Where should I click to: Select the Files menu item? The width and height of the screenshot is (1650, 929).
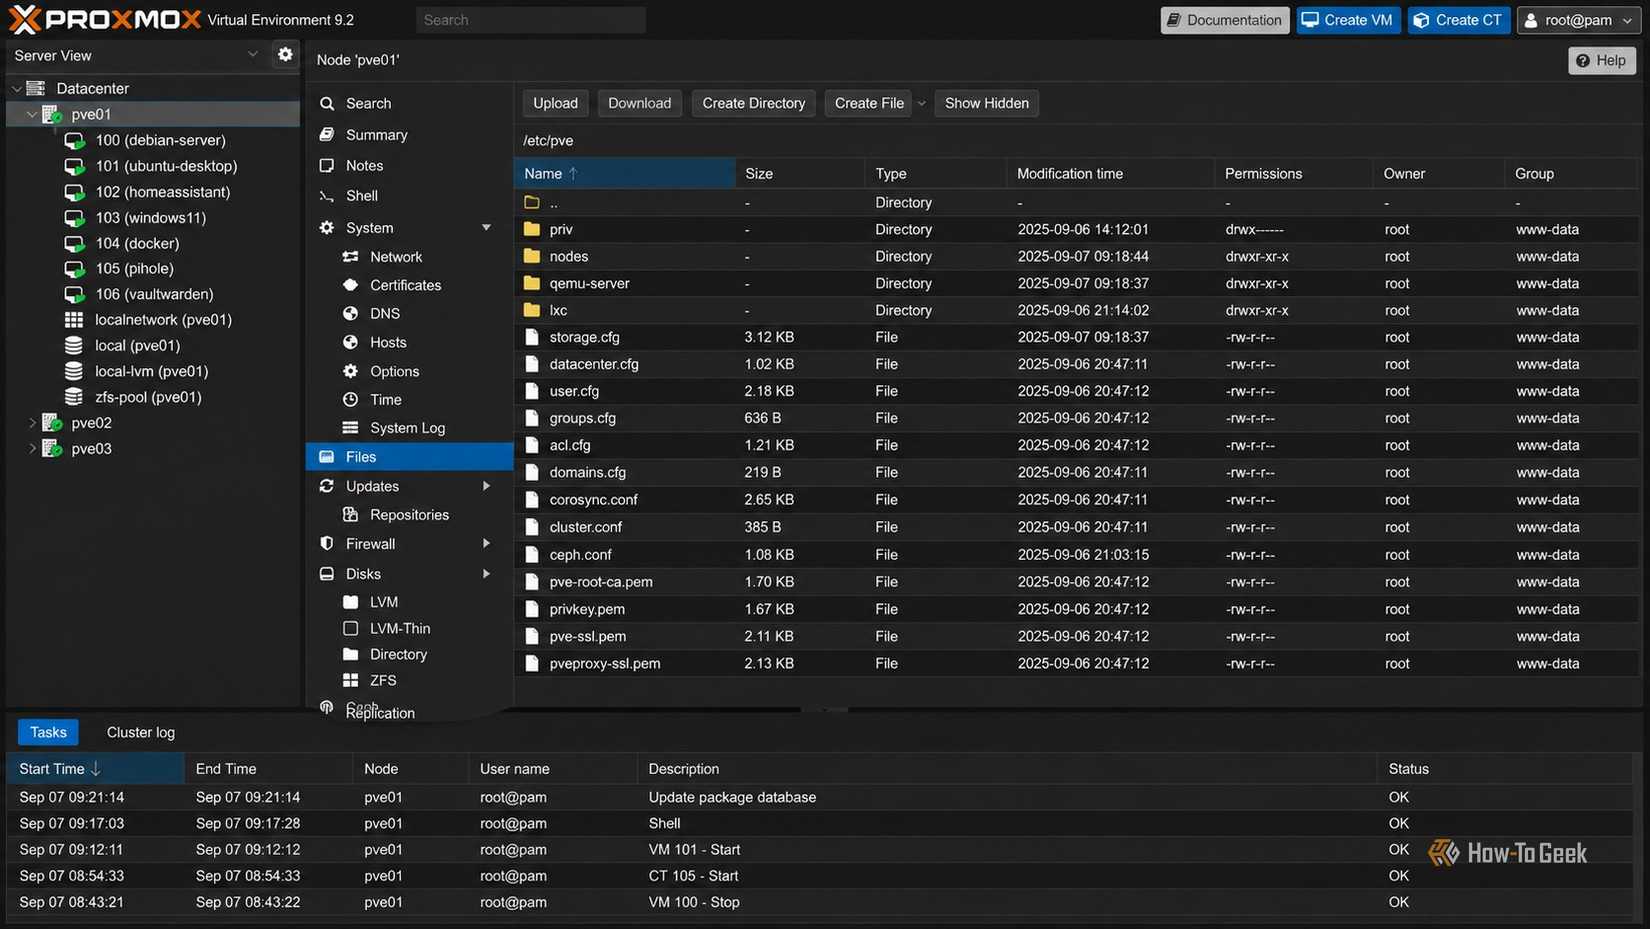click(409, 457)
